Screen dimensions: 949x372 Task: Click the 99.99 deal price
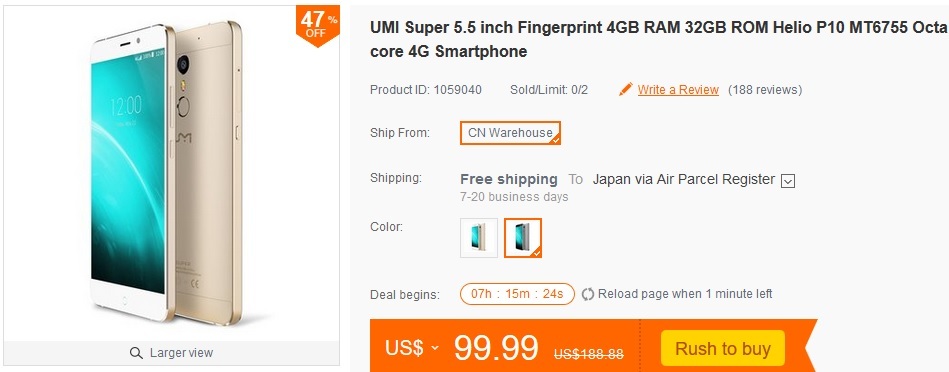[x=496, y=348]
